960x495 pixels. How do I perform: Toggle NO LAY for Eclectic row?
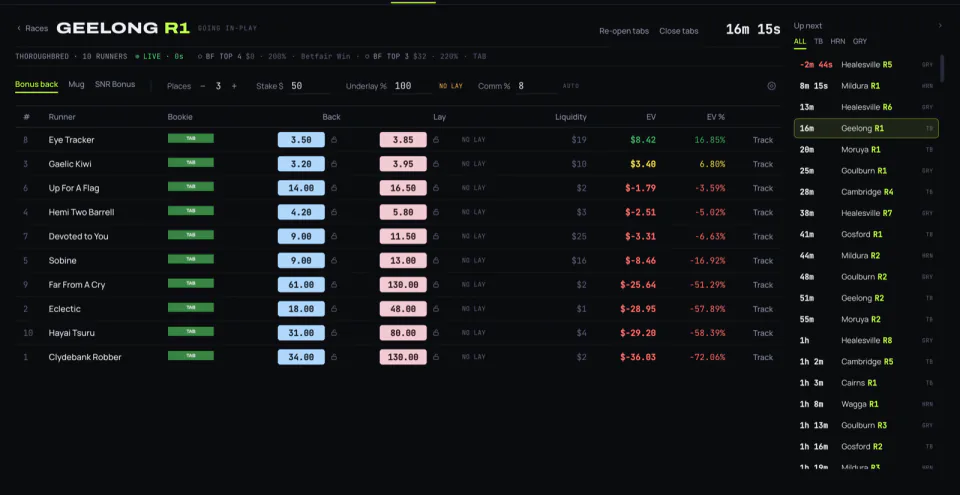[473, 309]
